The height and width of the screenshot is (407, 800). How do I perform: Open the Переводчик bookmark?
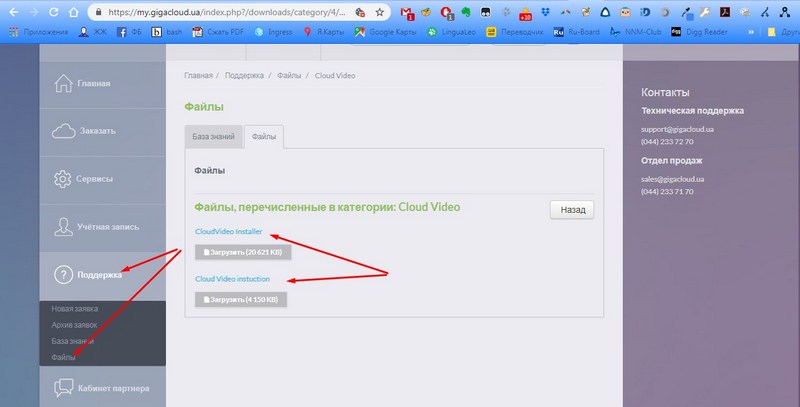[x=515, y=32]
